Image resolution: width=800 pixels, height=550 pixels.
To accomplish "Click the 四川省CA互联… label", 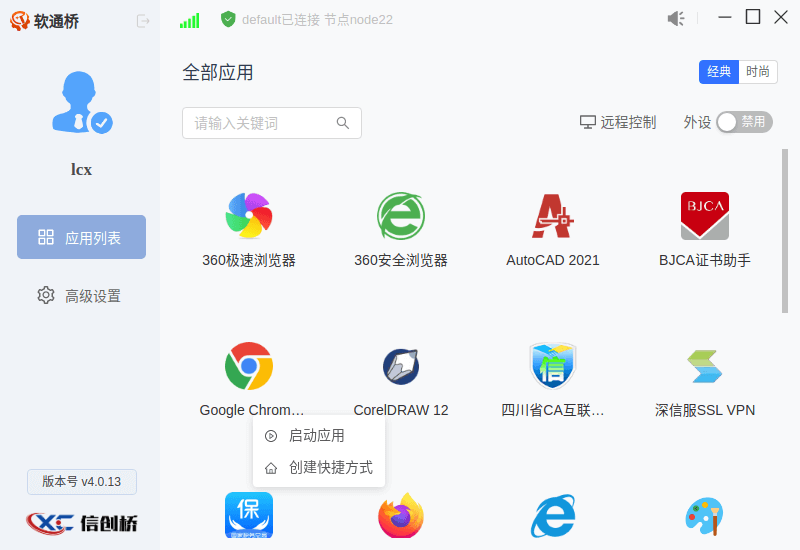I will [x=553, y=410].
